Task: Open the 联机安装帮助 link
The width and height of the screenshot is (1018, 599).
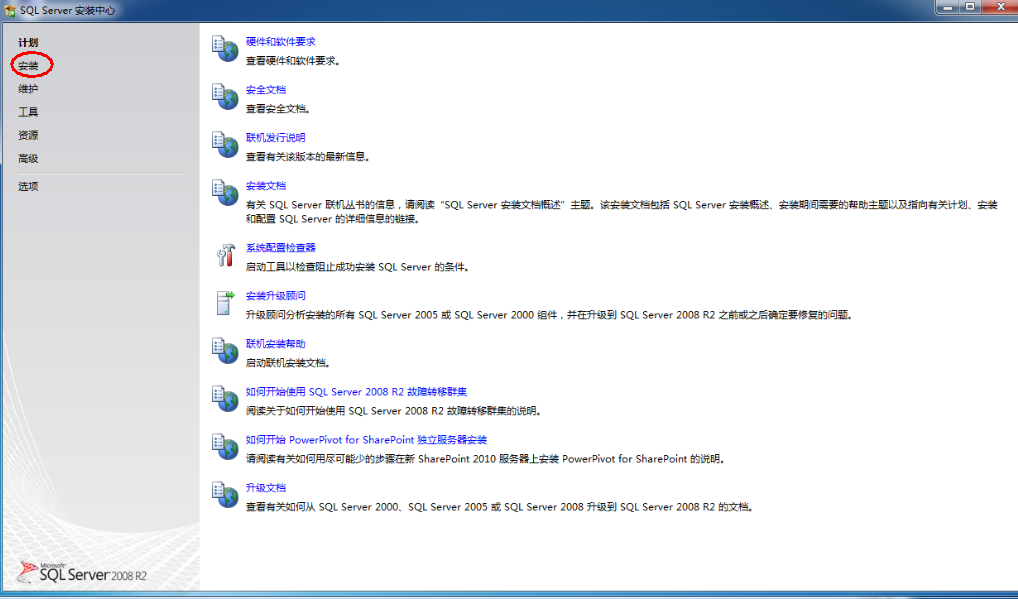Action: click(x=275, y=344)
